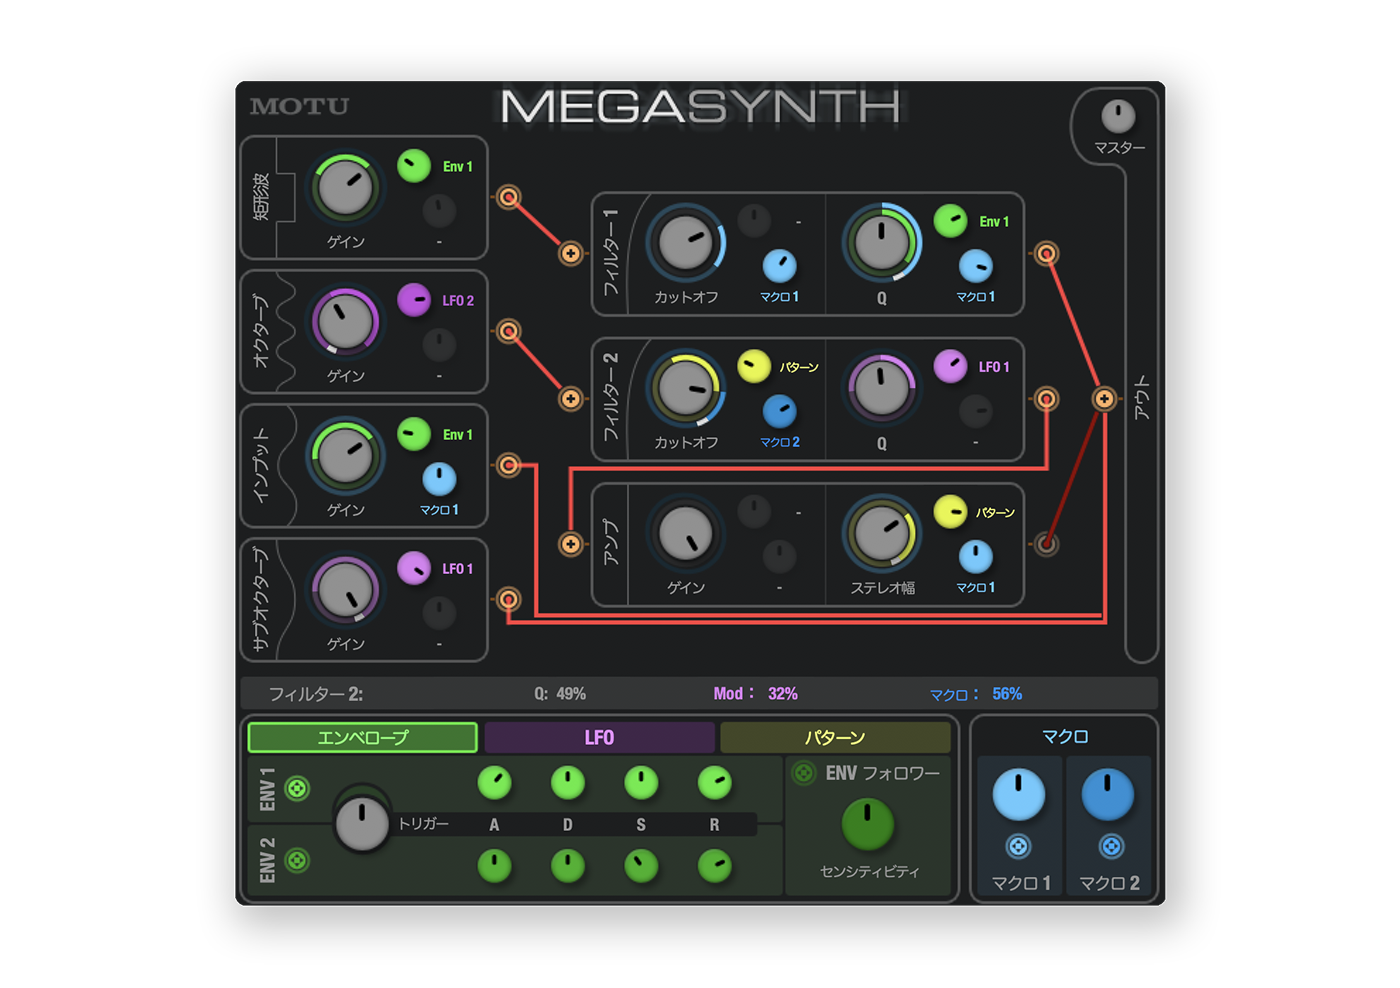Click the green Env 1 knob in インプット
Screen dimensions: 1400x988
pos(414,434)
